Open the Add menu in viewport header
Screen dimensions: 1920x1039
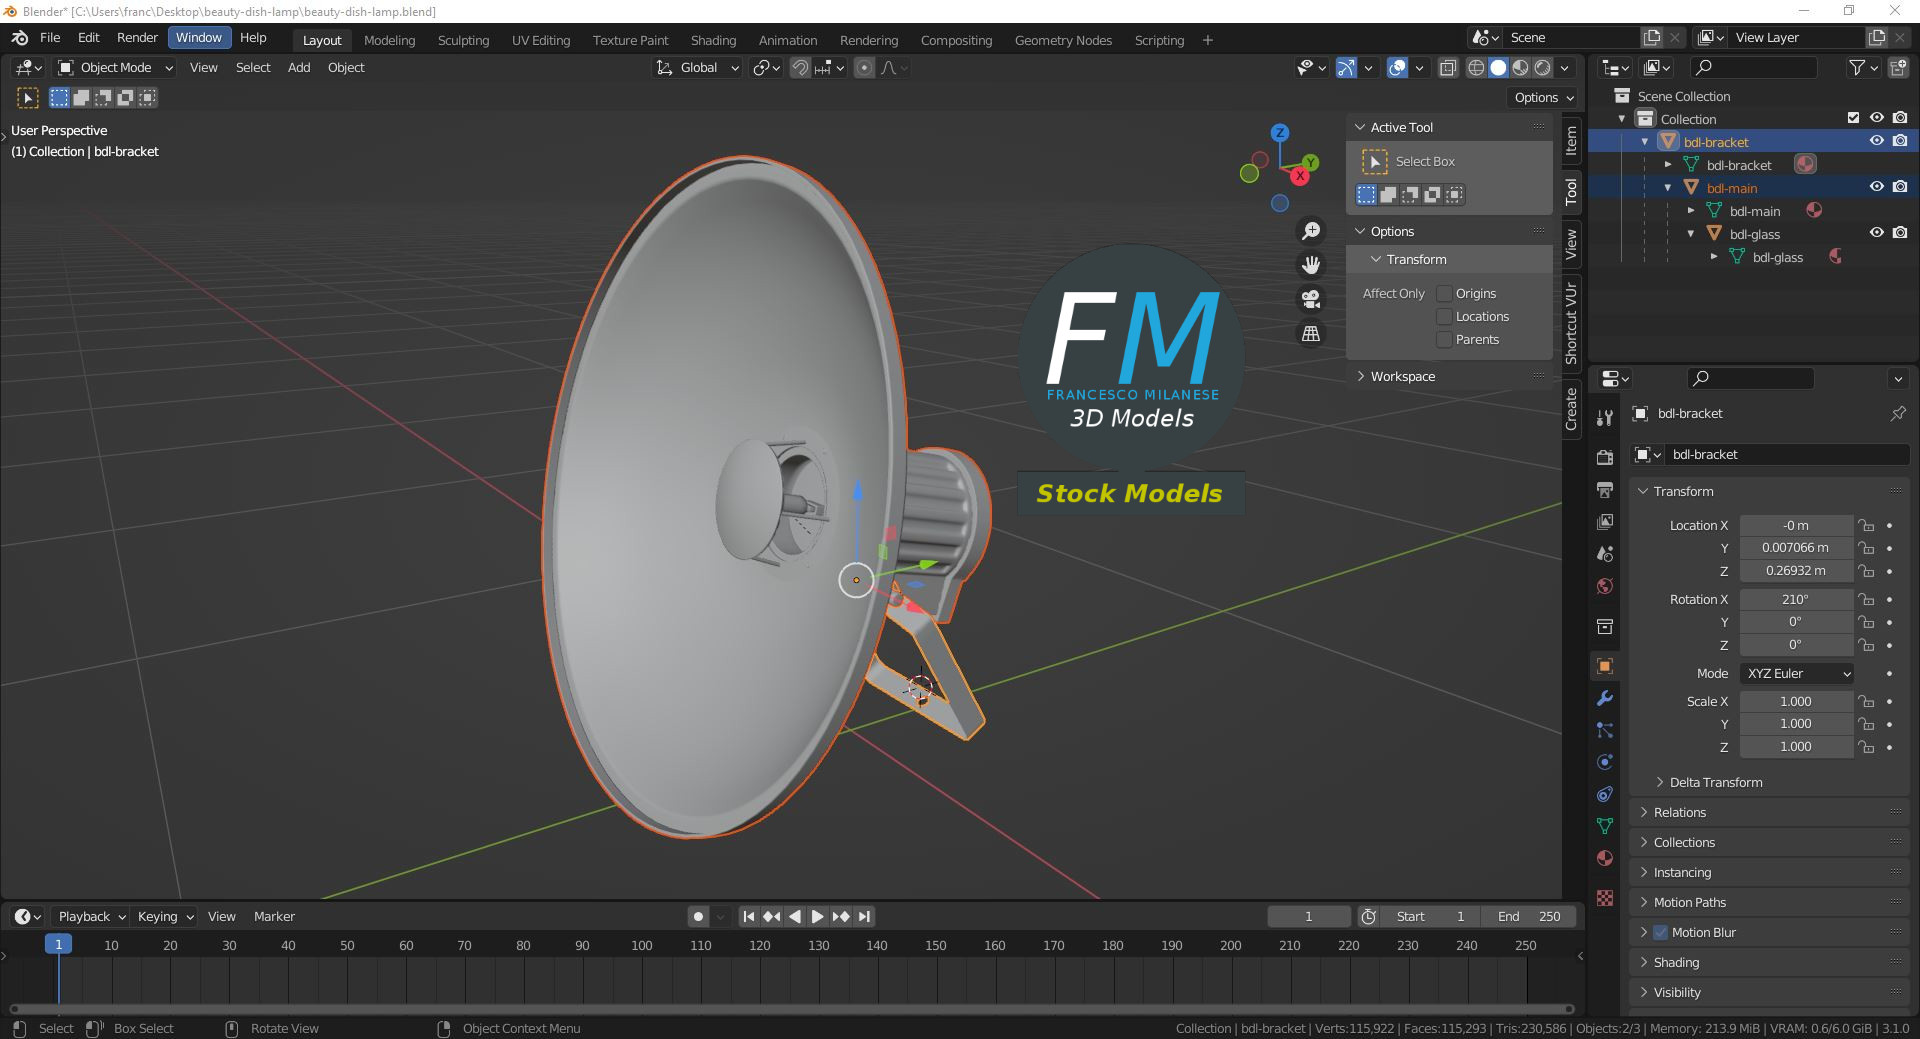click(x=299, y=68)
